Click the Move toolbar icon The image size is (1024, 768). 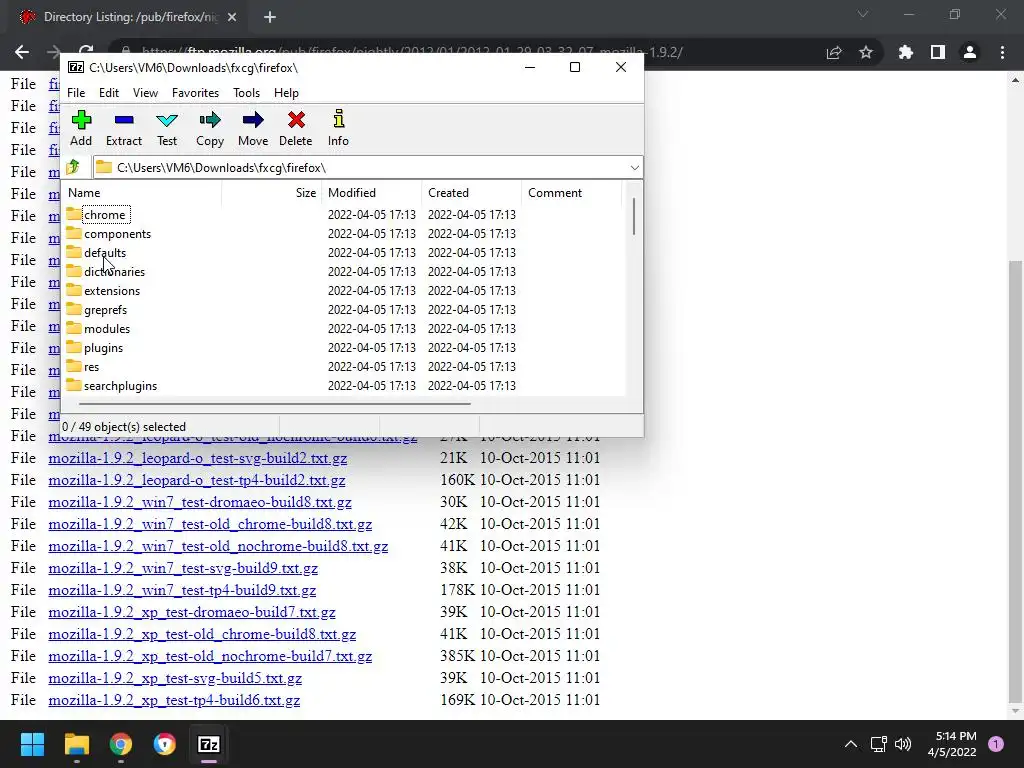point(253,128)
